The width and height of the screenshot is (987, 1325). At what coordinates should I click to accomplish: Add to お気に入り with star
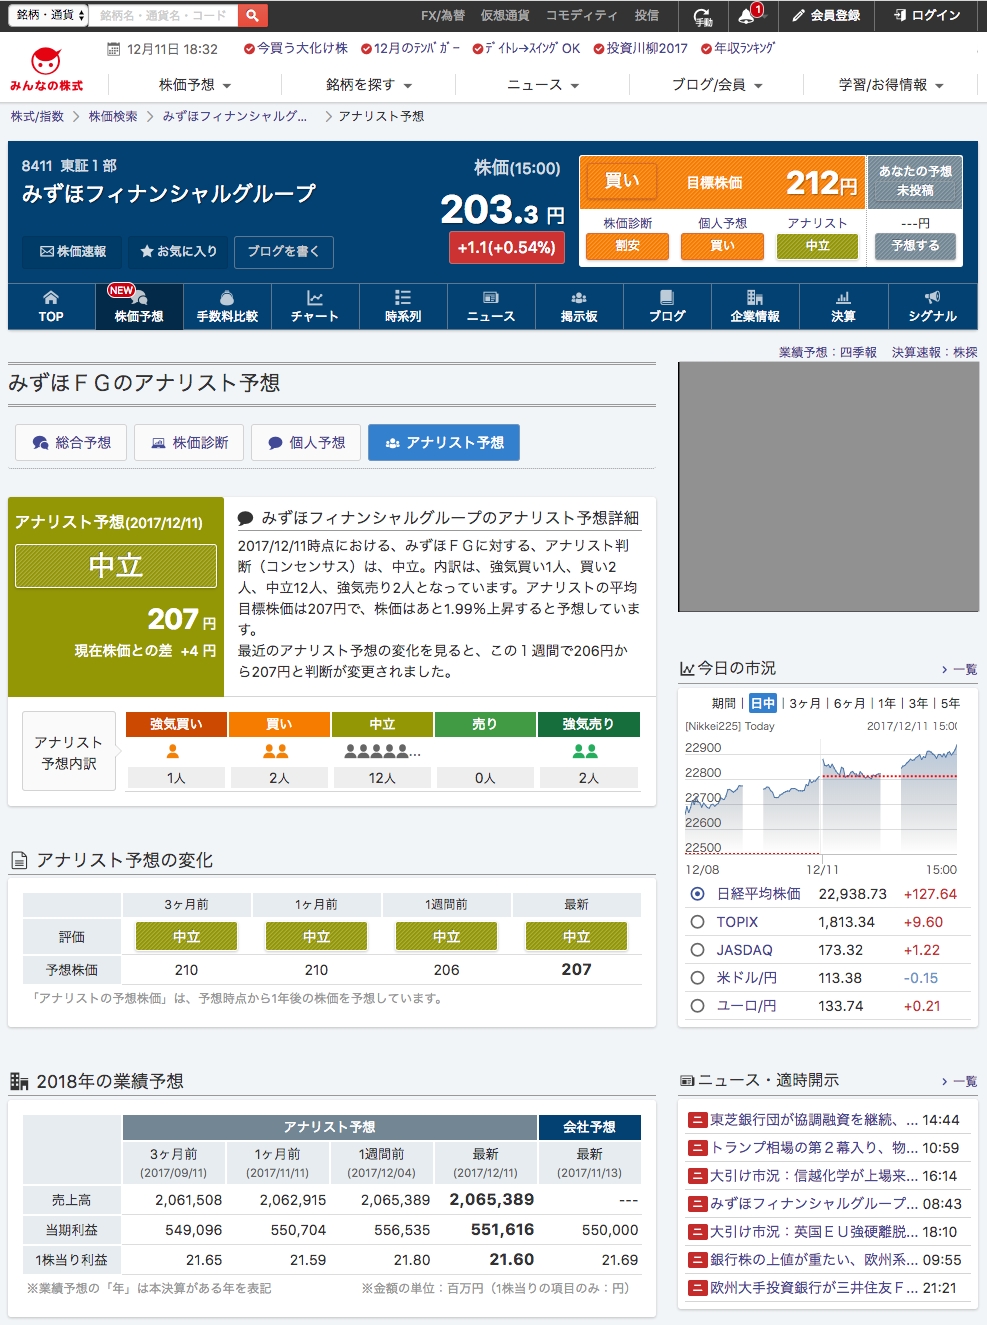click(178, 251)
